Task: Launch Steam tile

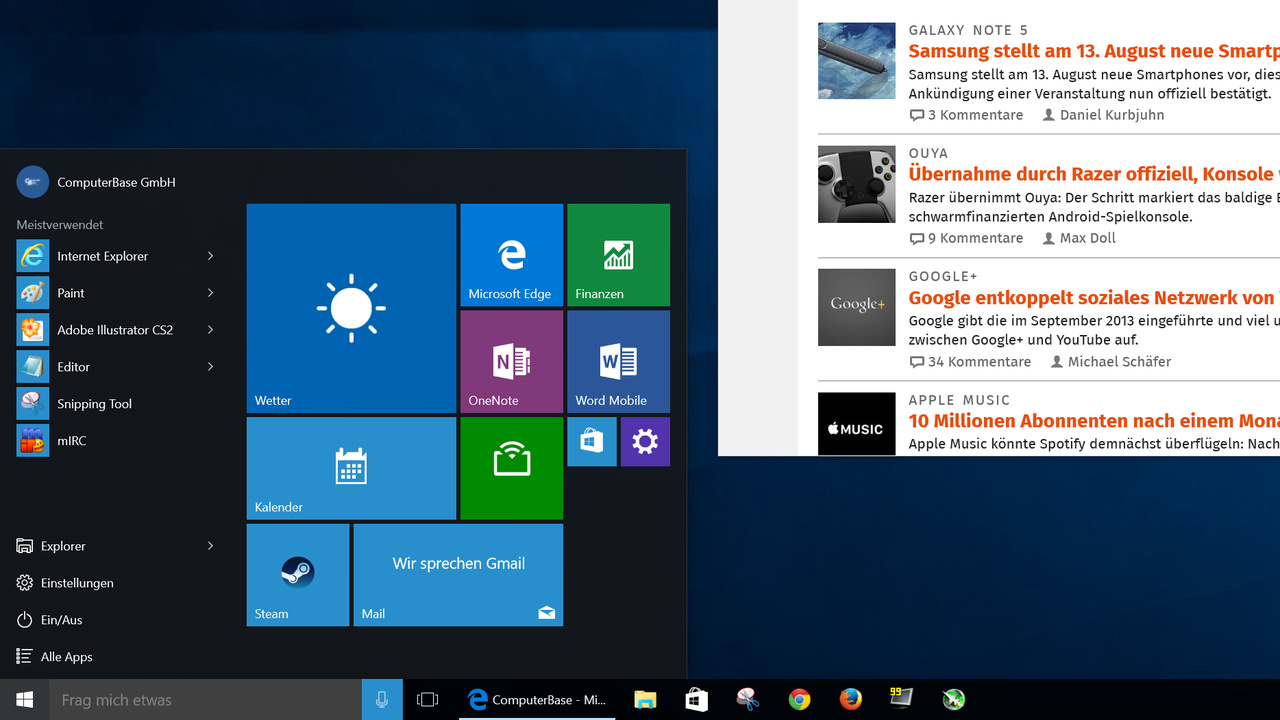Action: click(x=298, y=575)
